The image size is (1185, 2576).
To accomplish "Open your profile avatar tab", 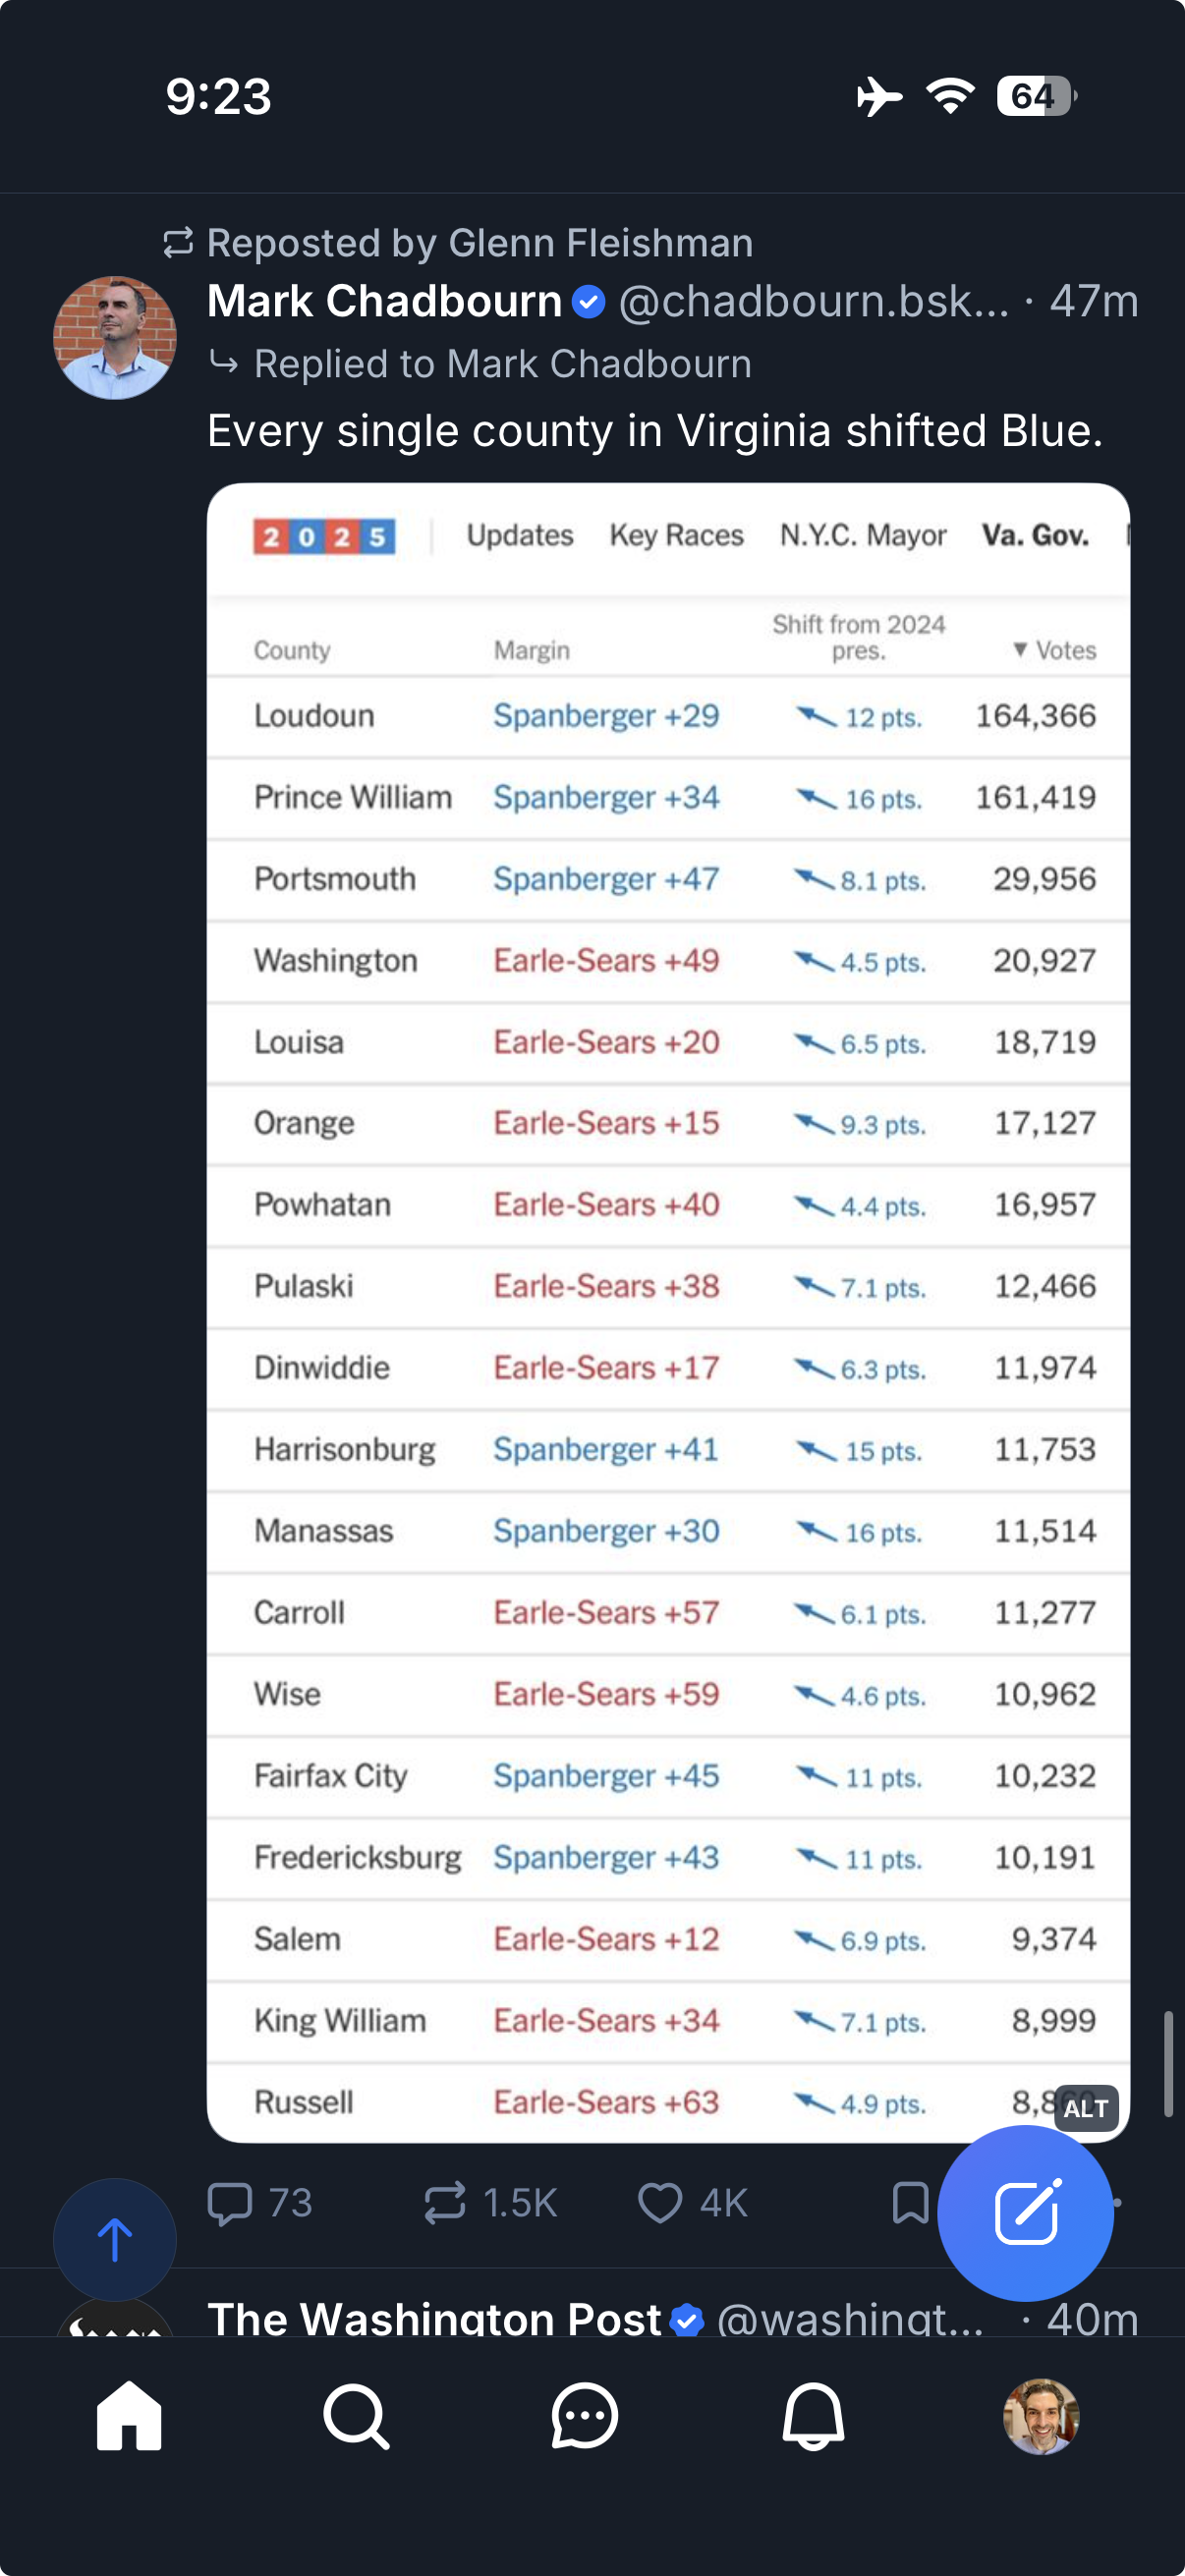I will (1040, 2416).
